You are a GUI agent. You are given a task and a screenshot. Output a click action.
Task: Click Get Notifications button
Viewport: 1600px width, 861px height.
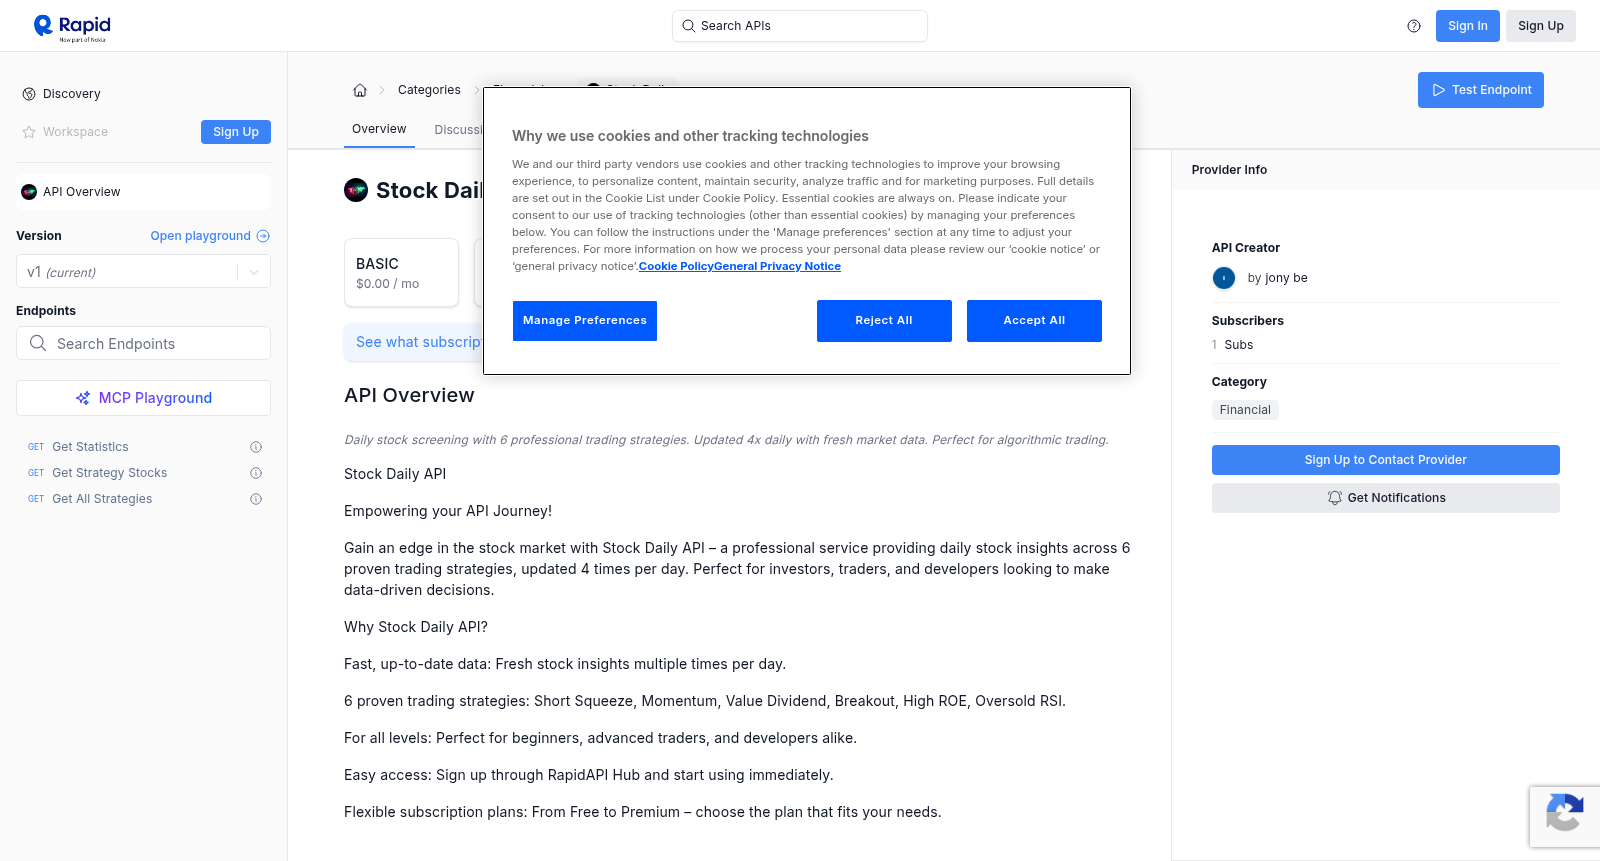click(x=1386, y=498)
